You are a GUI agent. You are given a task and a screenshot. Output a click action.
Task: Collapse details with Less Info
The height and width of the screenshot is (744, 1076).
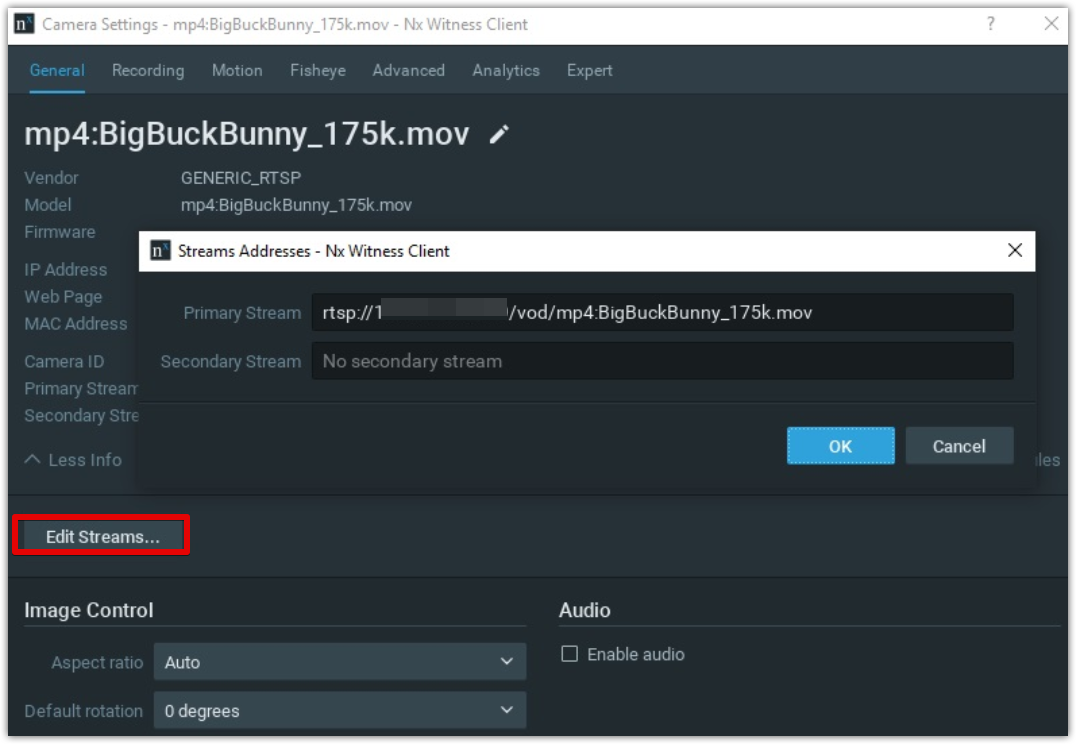coord(73,460)
